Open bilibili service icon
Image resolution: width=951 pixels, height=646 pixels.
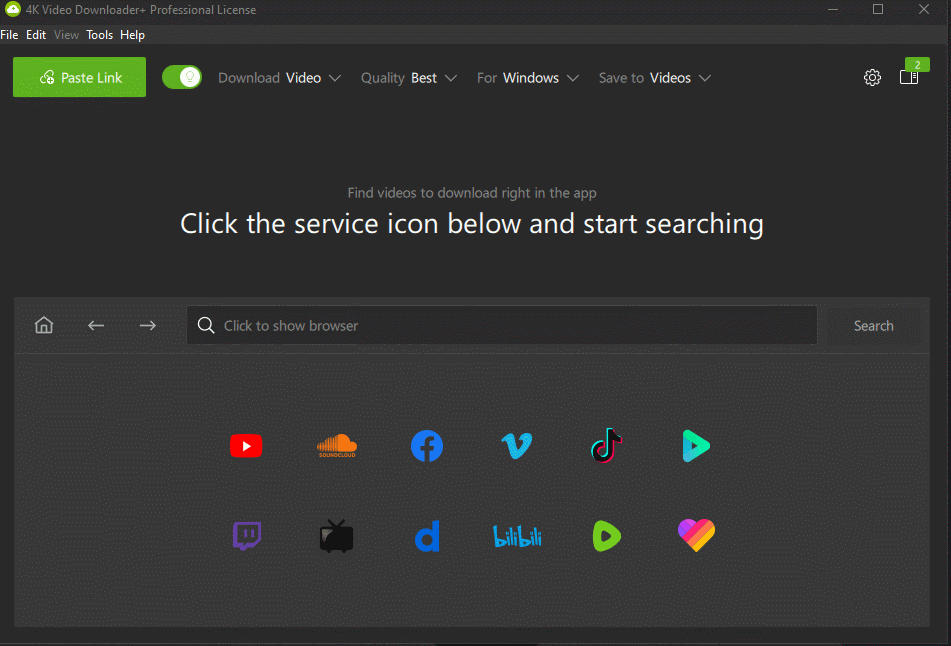coord(517,536)
